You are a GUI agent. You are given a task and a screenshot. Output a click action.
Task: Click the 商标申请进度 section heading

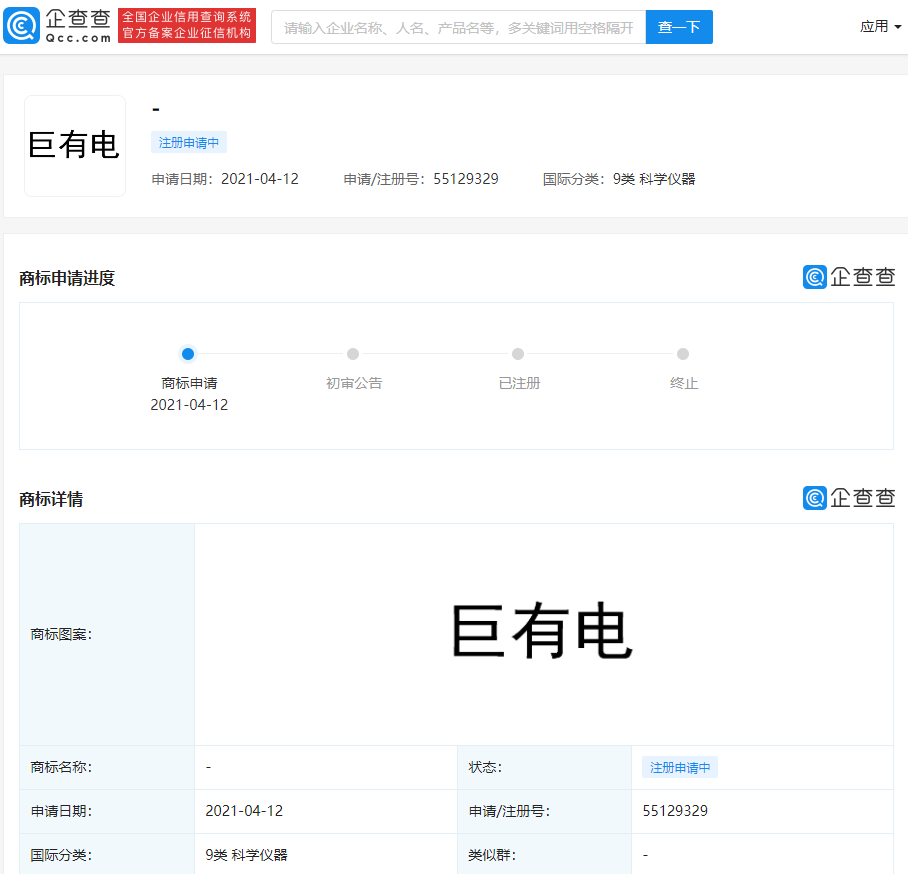point(67,279)
